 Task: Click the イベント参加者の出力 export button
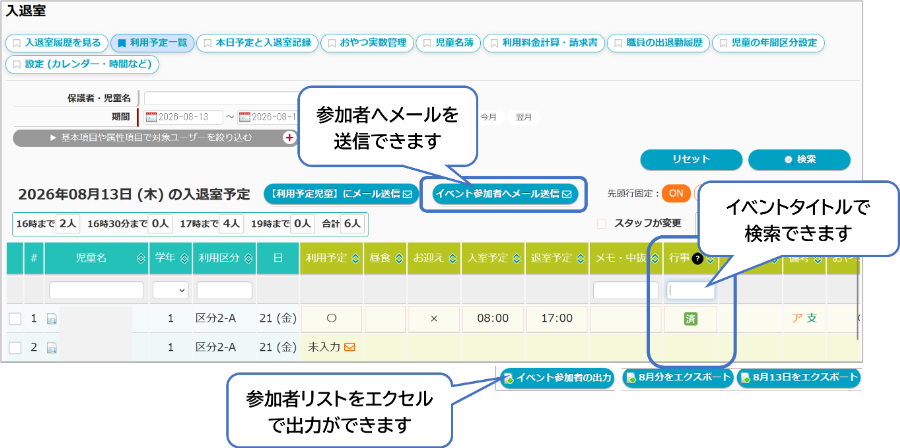pos(557,377)
